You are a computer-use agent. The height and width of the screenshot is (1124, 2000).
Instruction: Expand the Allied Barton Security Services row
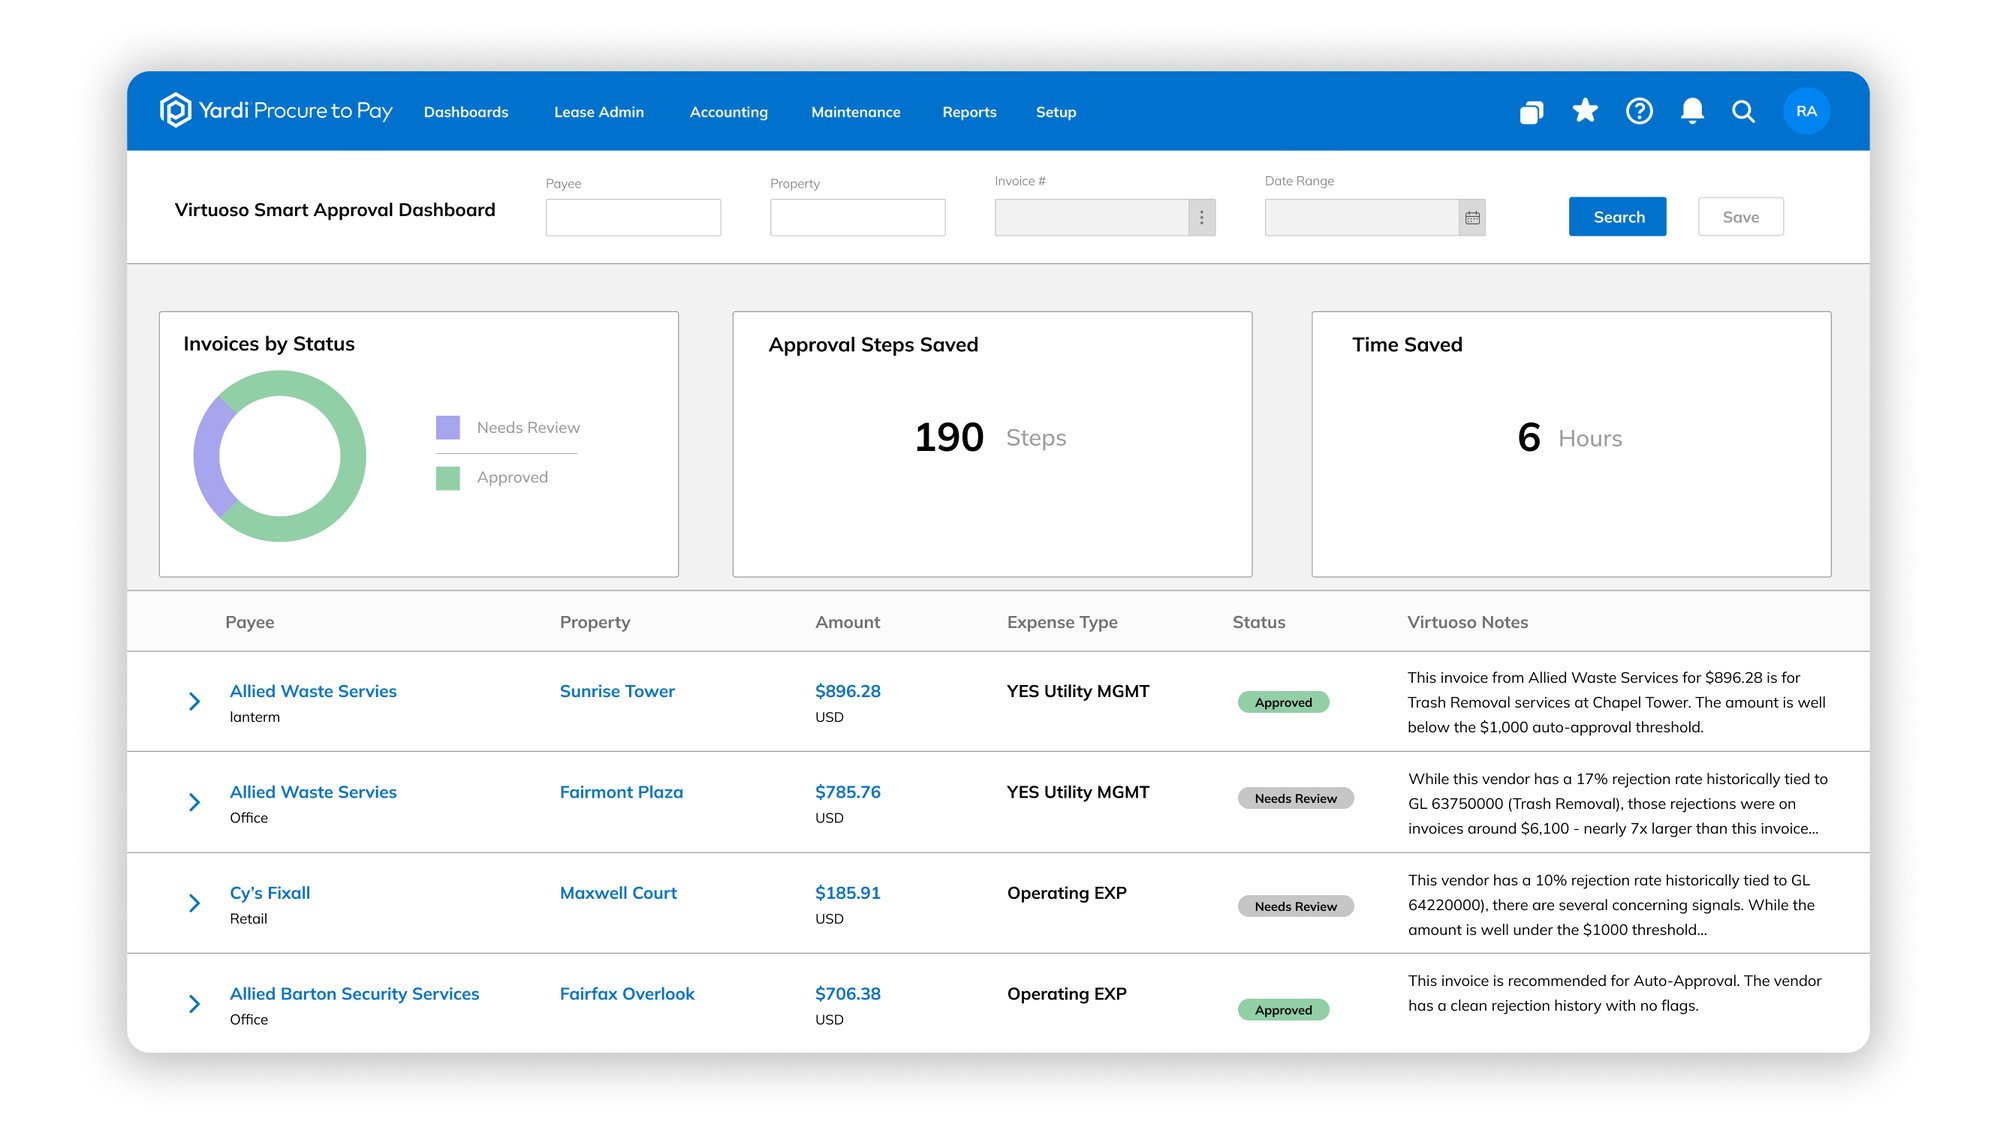(195, 1004)
